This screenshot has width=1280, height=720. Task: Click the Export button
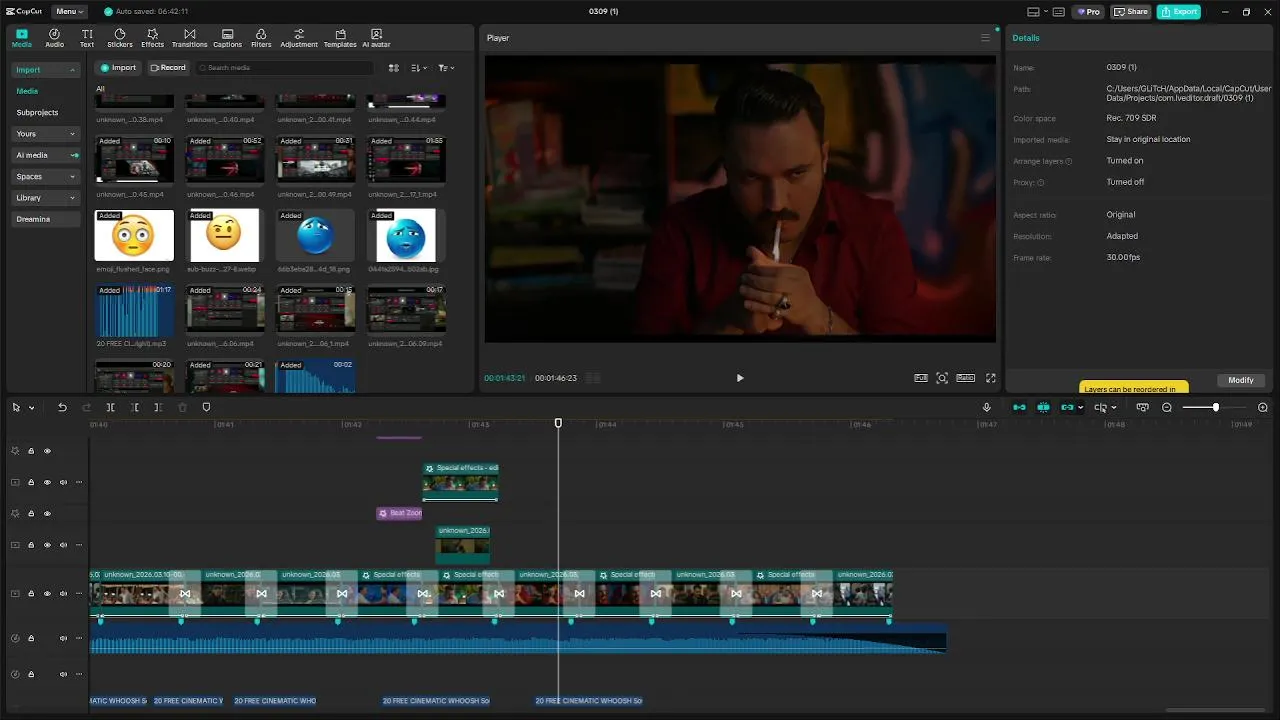click(x=1179, y=12)
